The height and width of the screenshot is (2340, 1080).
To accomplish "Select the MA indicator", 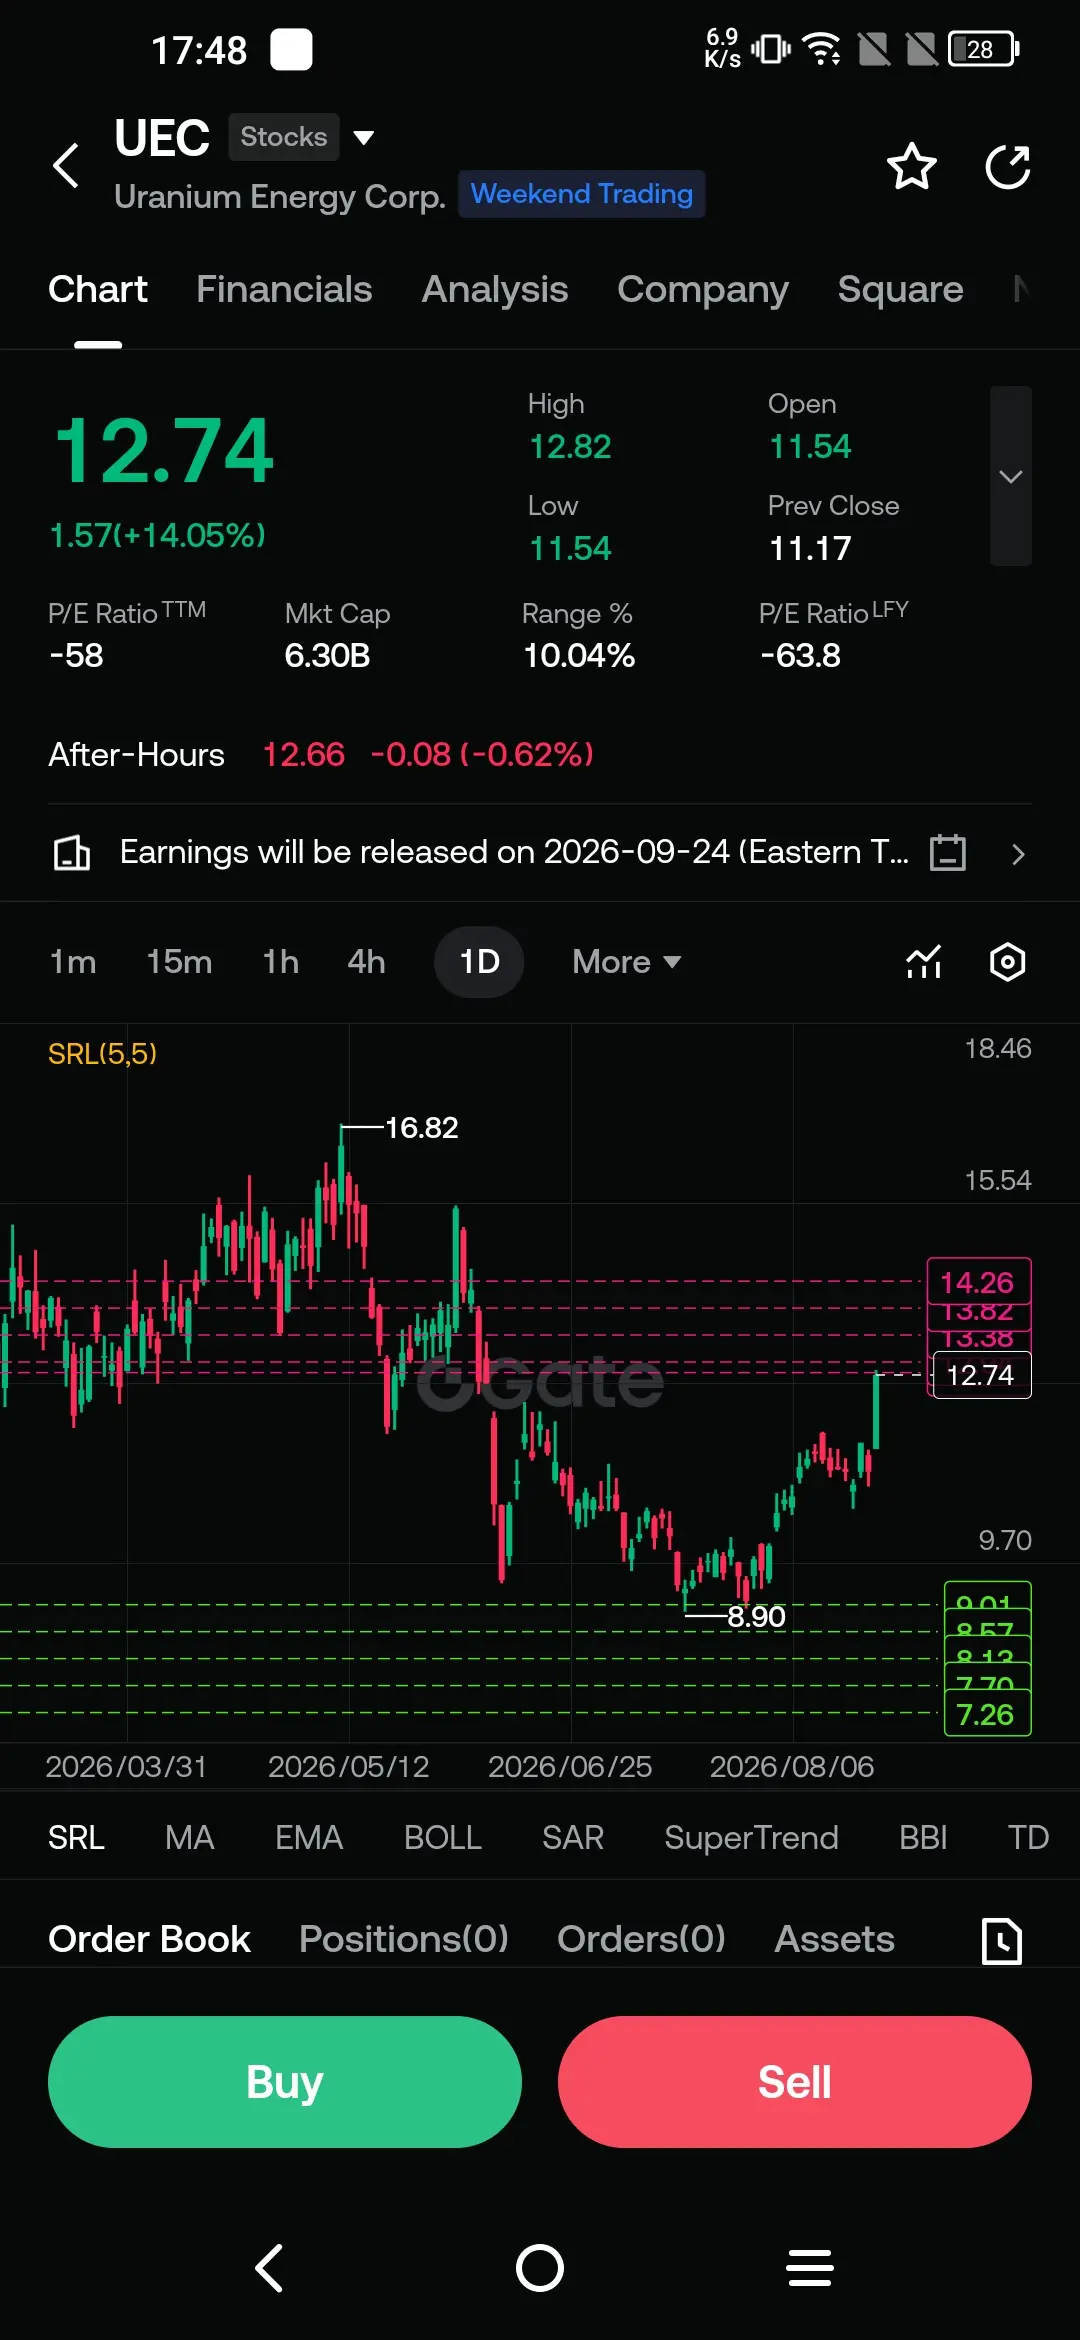I will click(x=190, y=1838).
